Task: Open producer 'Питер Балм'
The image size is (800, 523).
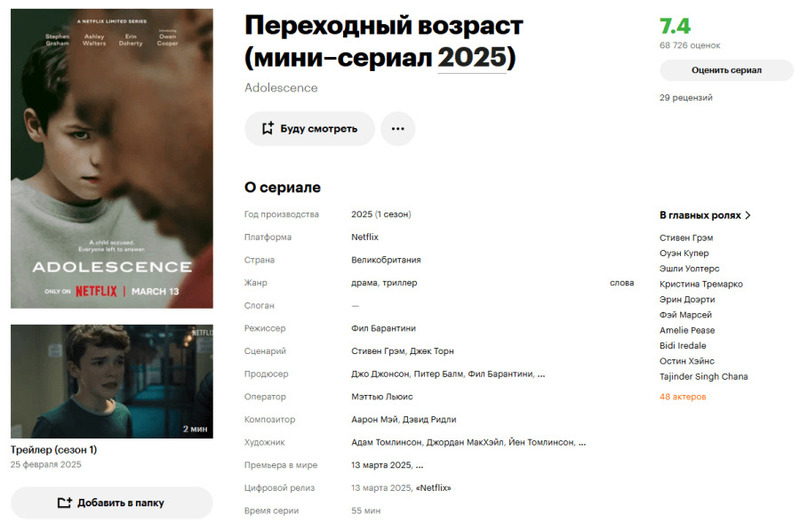Action: point(438,374)
